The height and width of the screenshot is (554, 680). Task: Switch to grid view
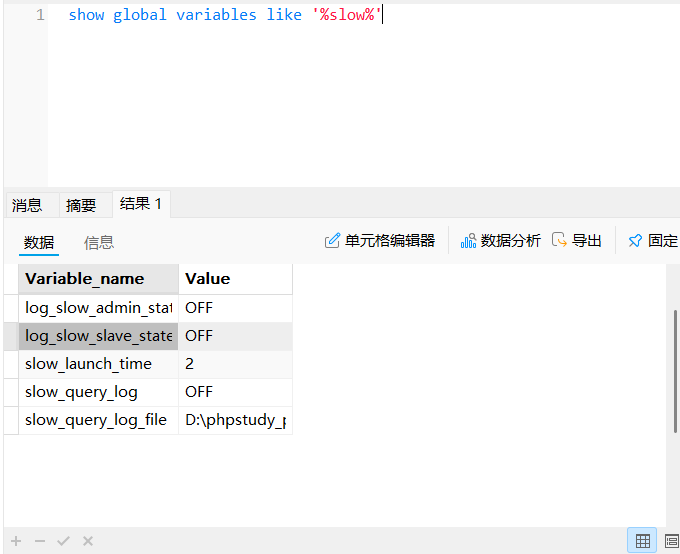pos(642,541)
